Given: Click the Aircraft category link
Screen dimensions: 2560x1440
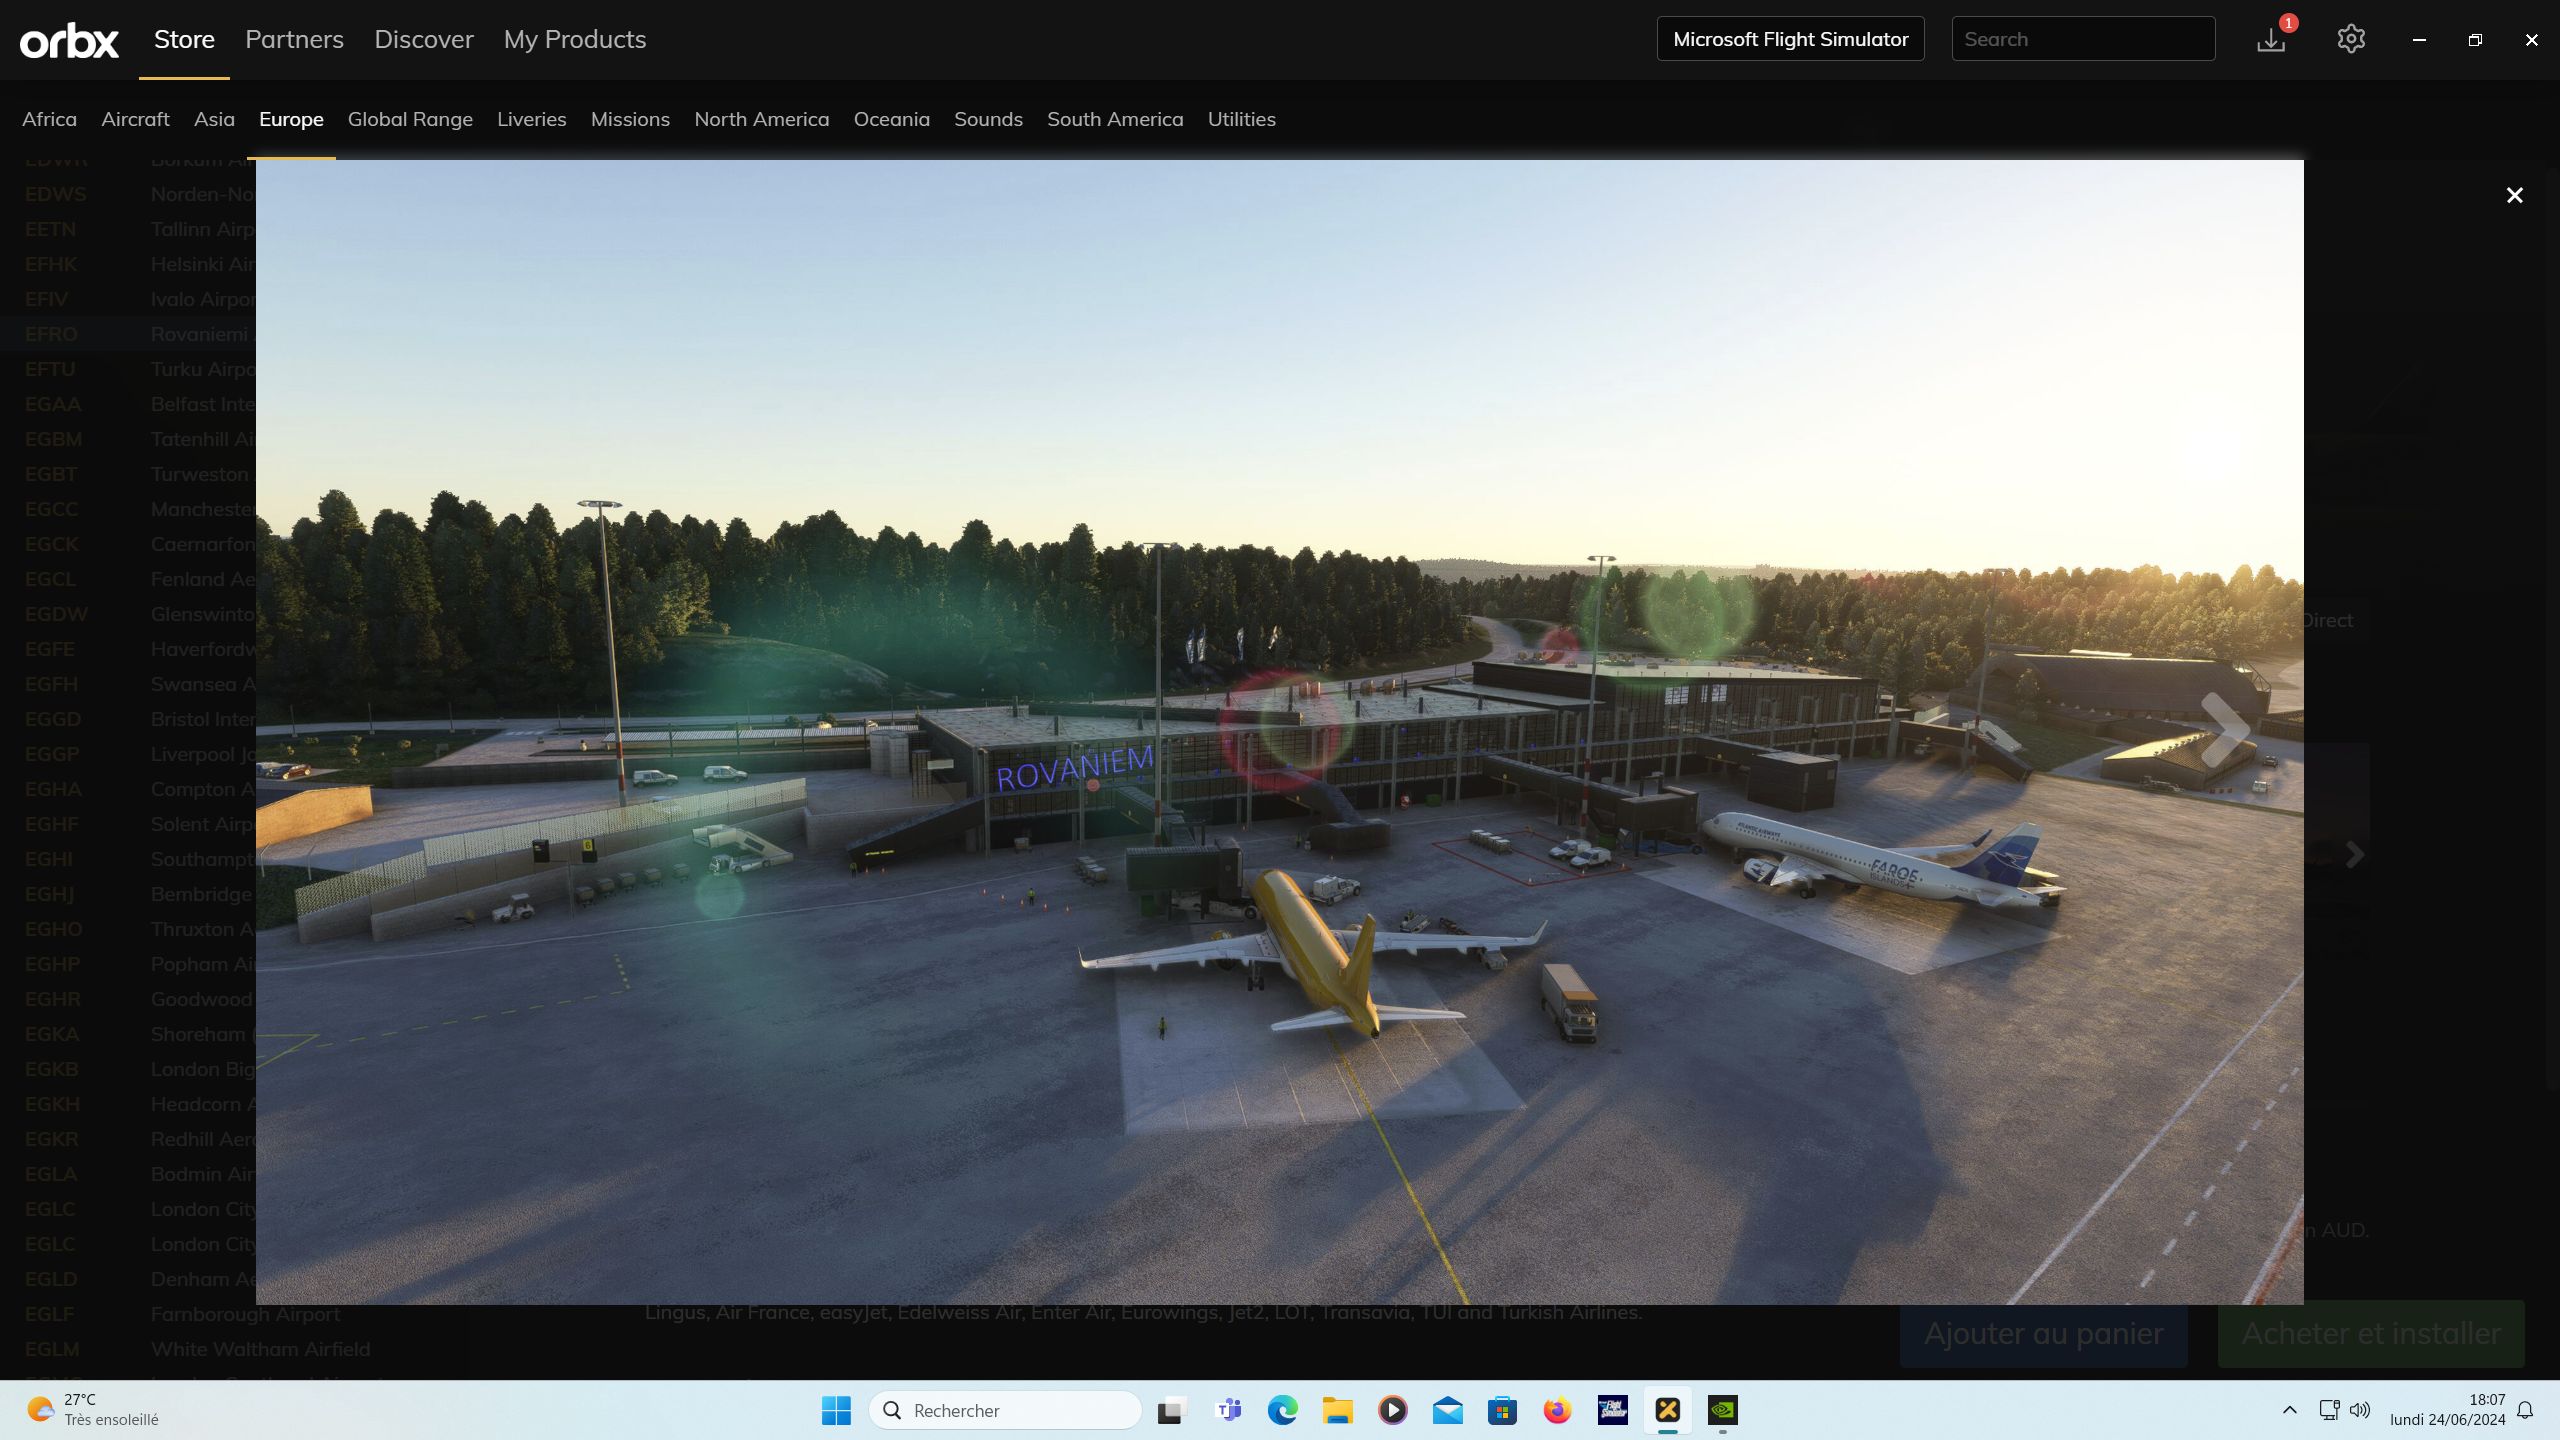Looking at the screenshot, I should (x=135, y=119).
